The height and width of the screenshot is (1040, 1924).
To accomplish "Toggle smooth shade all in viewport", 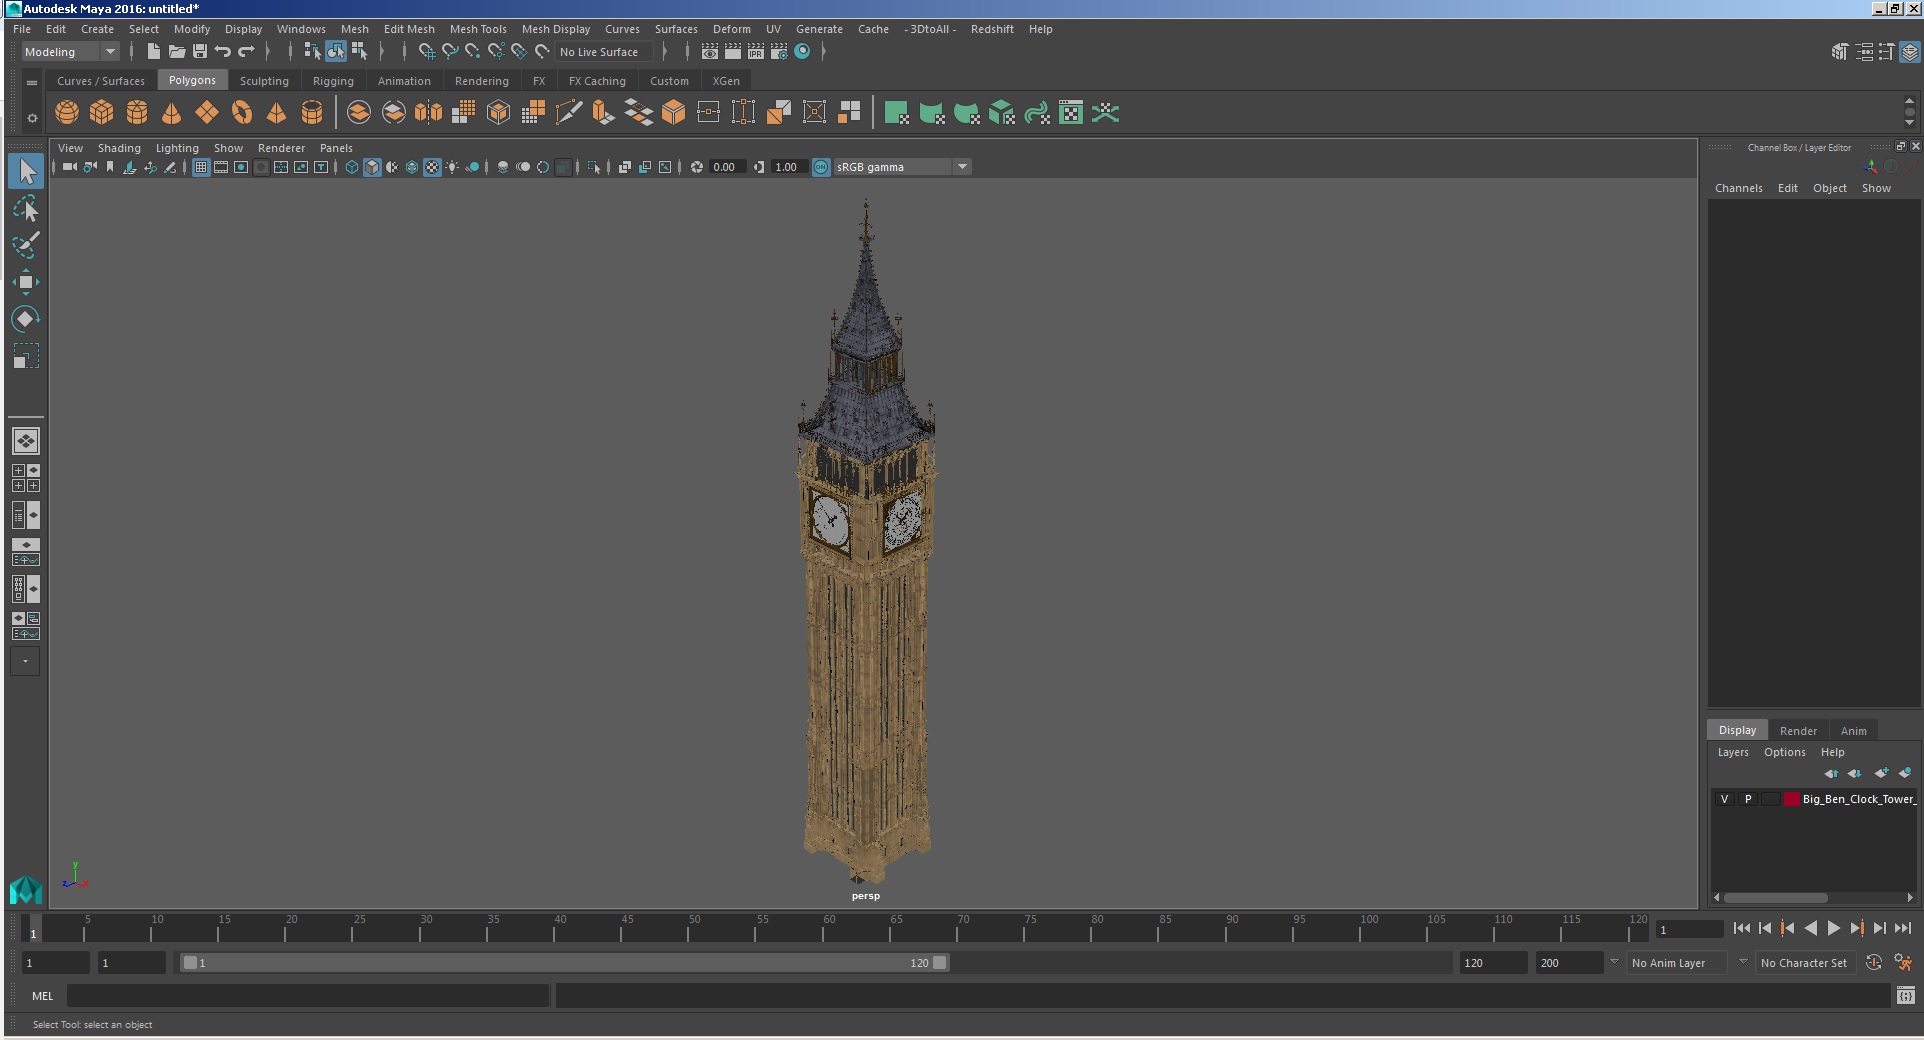I will pos(372,167).
